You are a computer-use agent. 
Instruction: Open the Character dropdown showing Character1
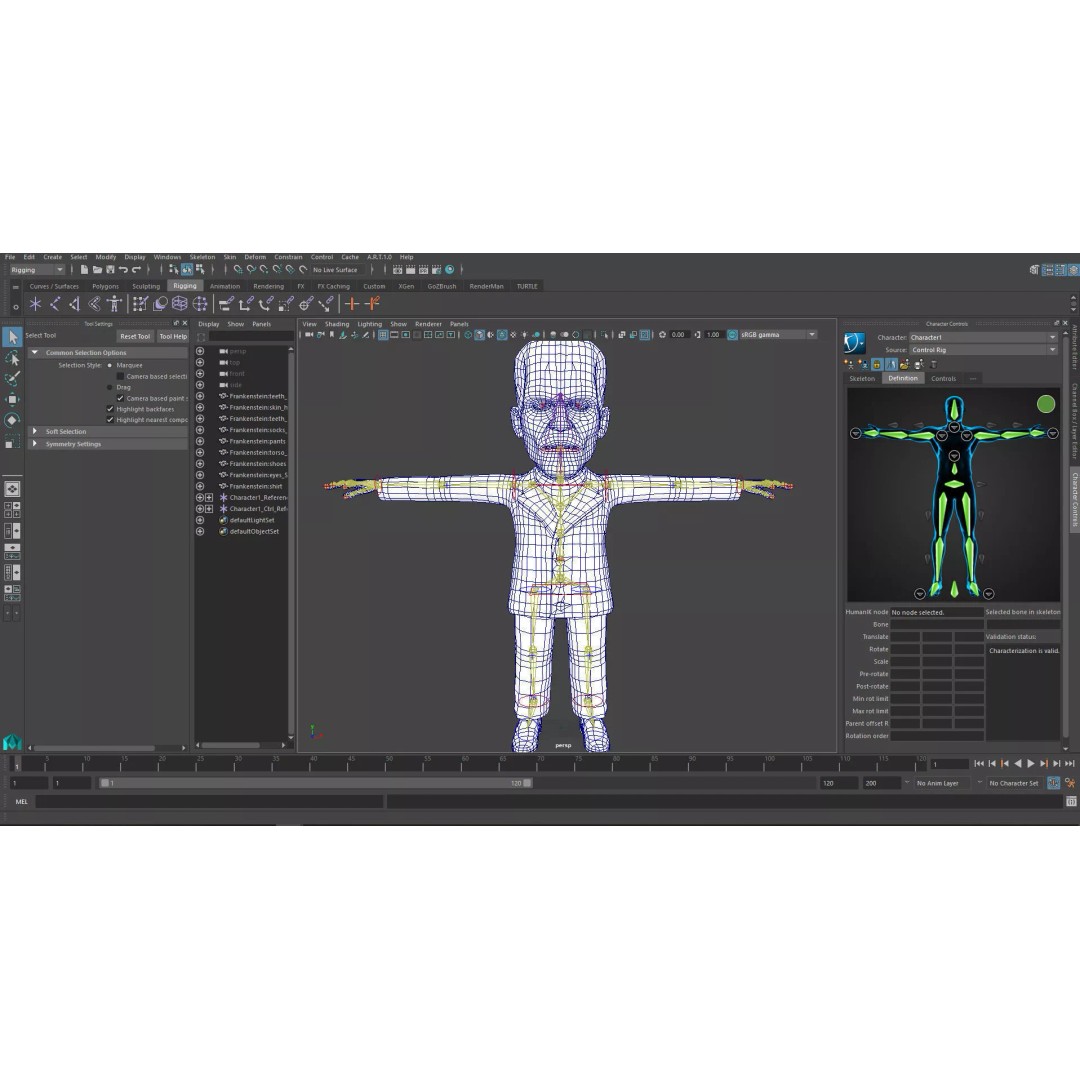click(x=983, y=338)
